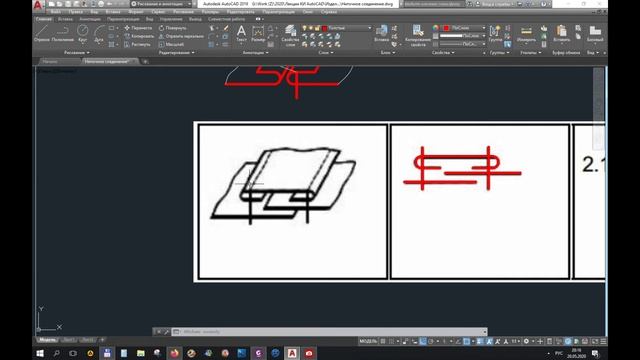Open the status bar customization menu icon
This screenshot has height=360, width=640.
tap(603, 341)
